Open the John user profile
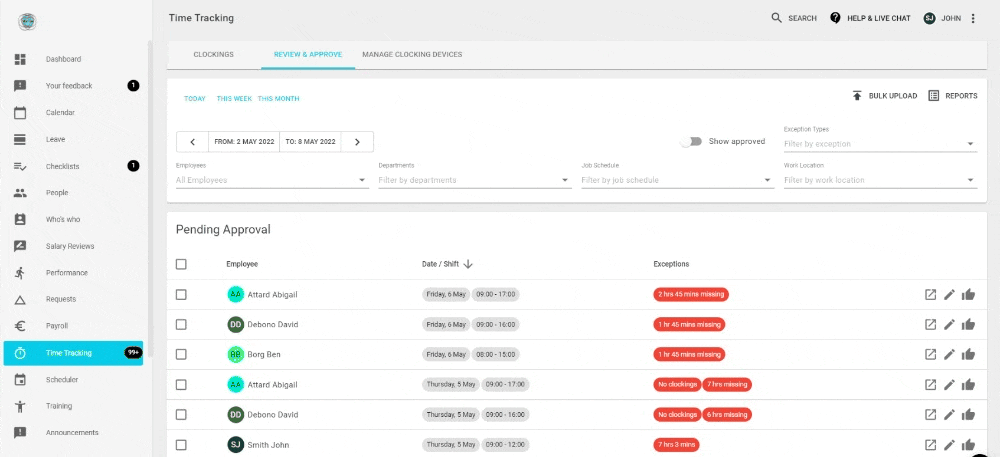 point(942,18)
